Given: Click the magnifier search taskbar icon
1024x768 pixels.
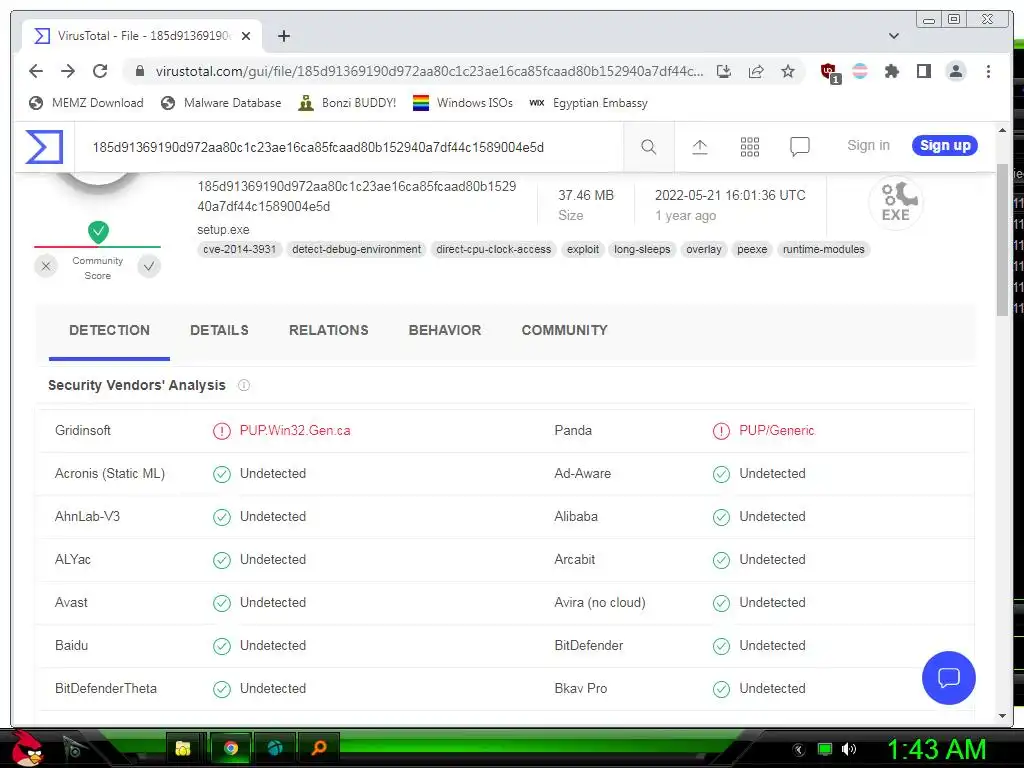Looking at the screenshot, I should [x=319, y=748].
